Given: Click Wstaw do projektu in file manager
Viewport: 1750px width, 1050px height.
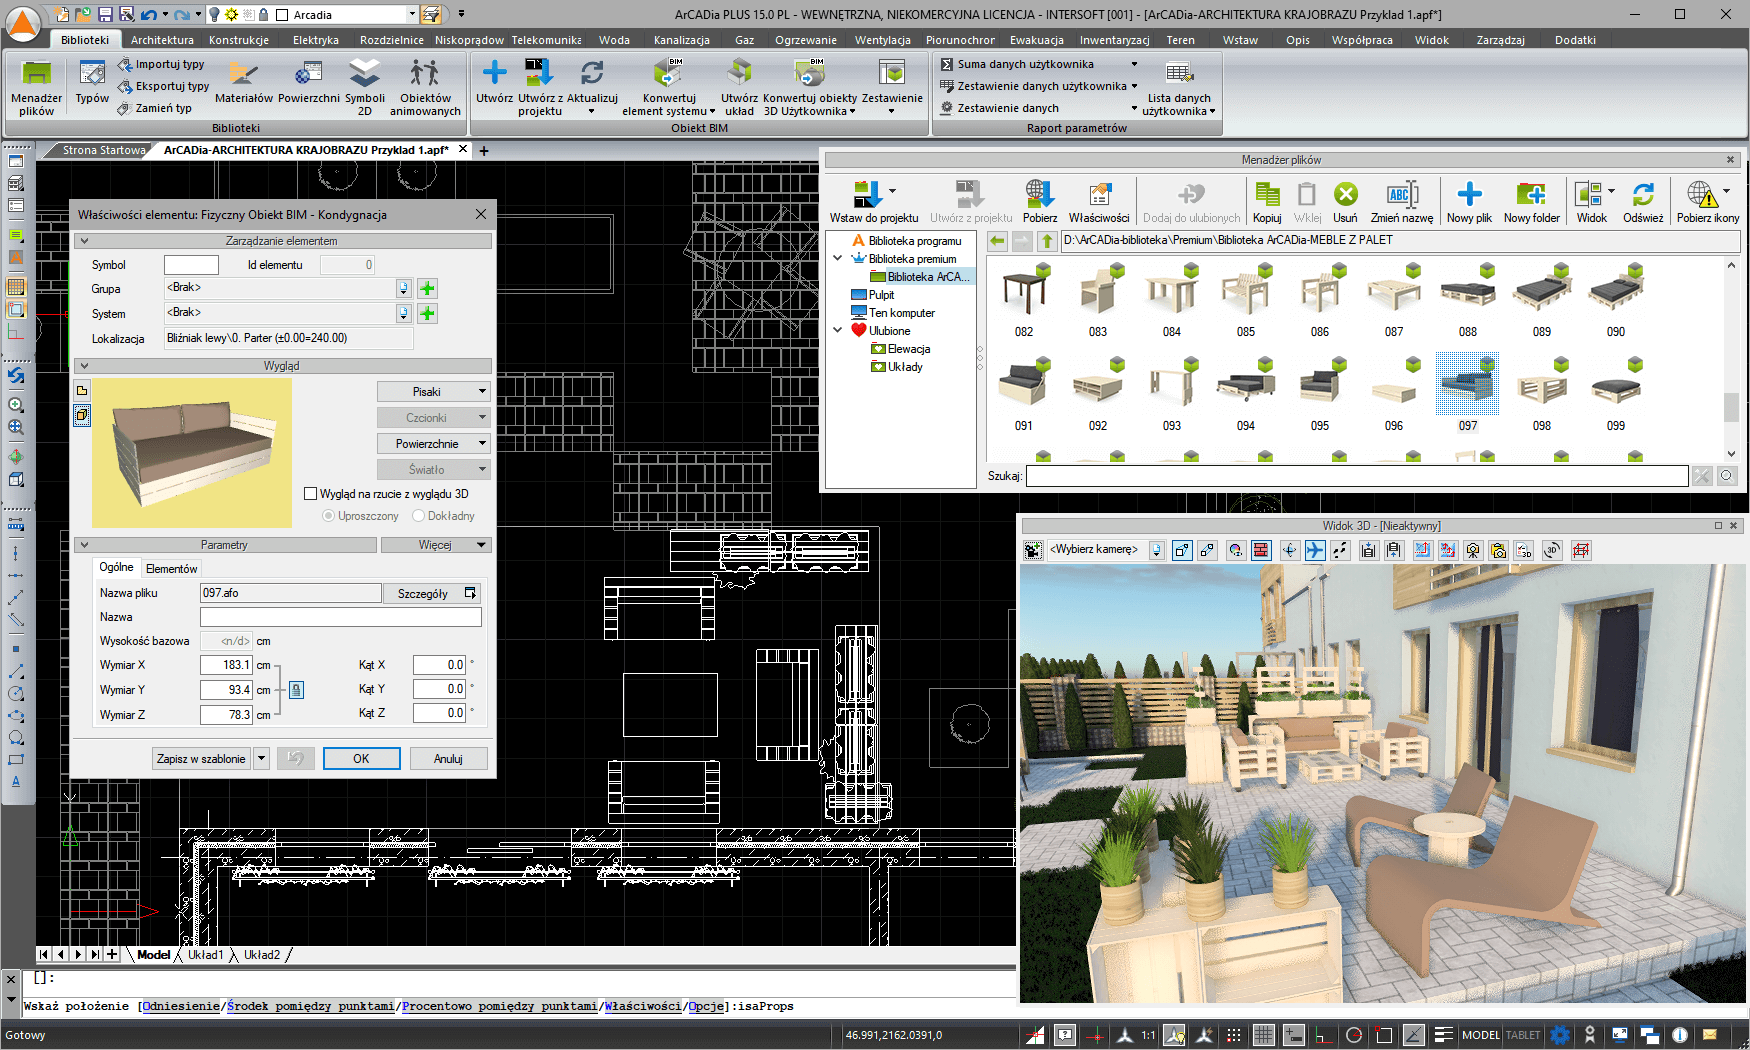Looking at the screenshot, I should pos(873,201).
